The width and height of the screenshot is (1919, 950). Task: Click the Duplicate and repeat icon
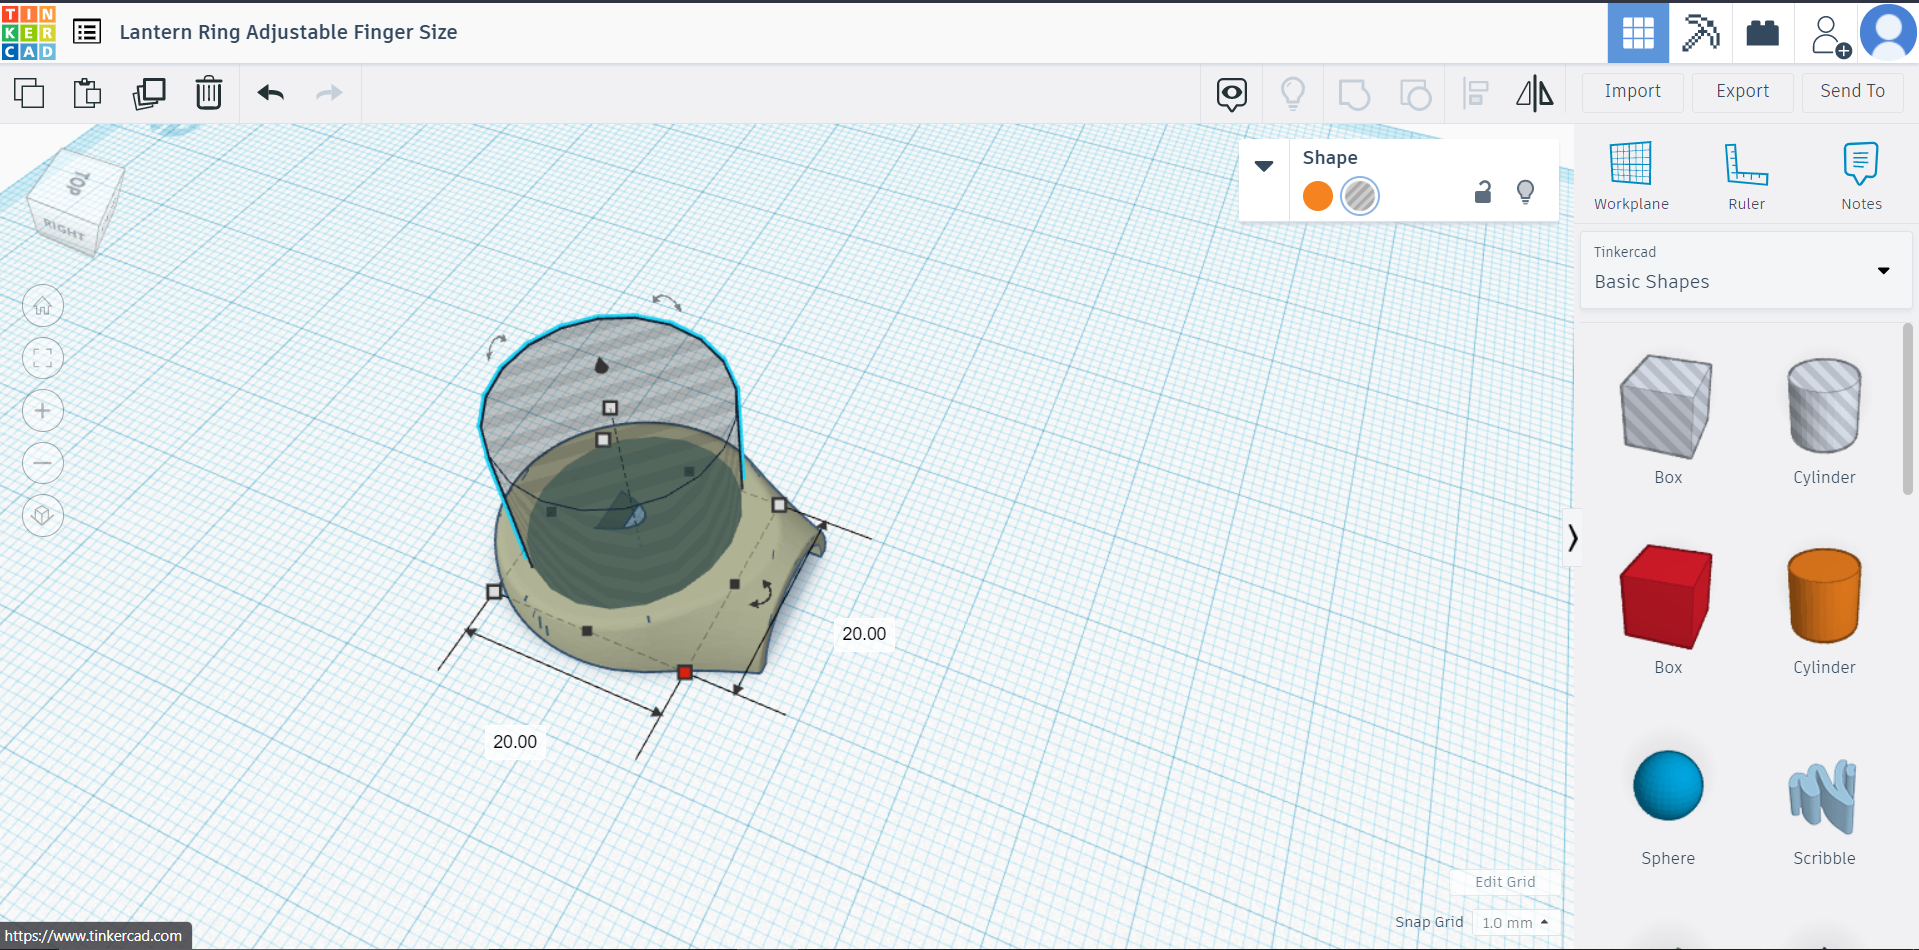[x=149, y=93]
